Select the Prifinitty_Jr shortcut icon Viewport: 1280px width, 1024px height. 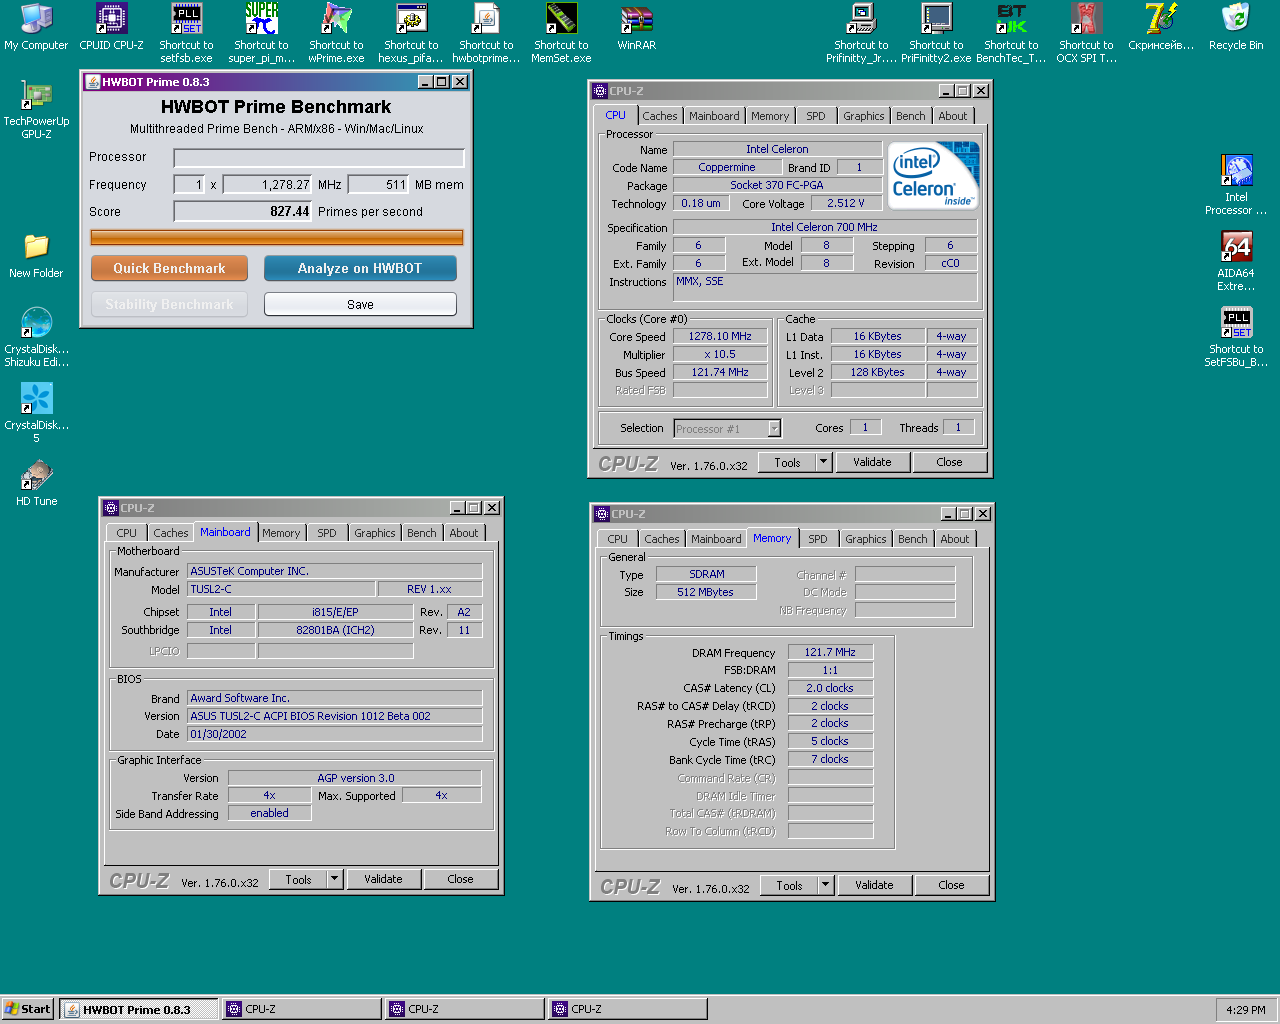tap(861, 33)
